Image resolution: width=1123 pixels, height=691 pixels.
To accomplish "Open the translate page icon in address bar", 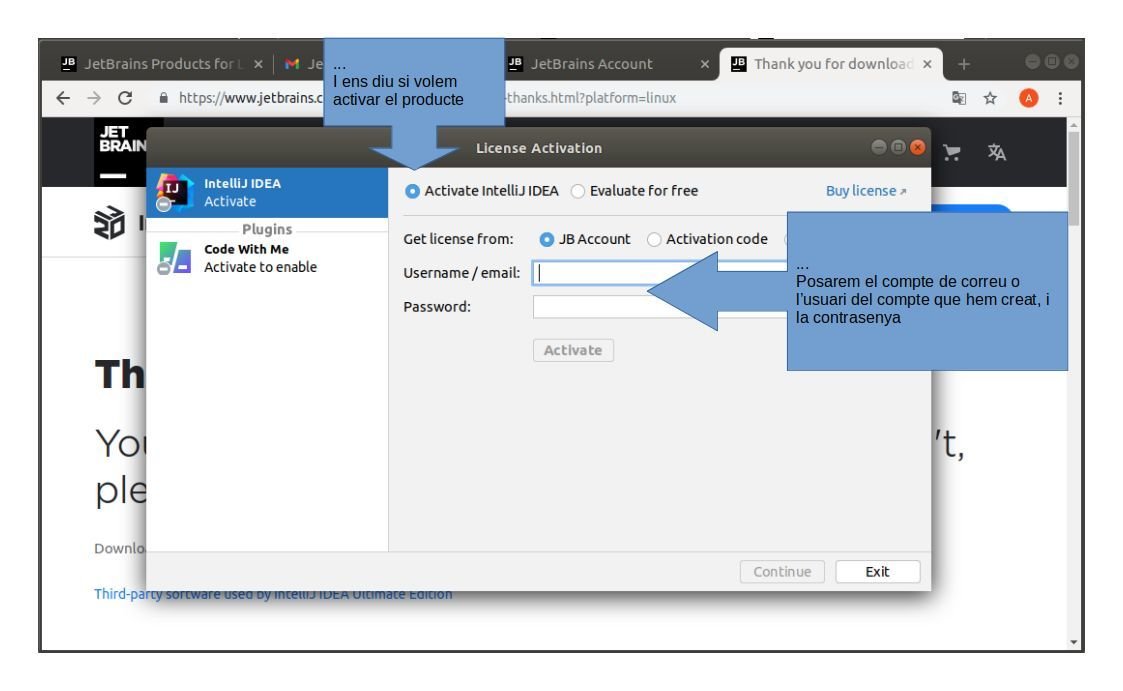I will (958, 98).
